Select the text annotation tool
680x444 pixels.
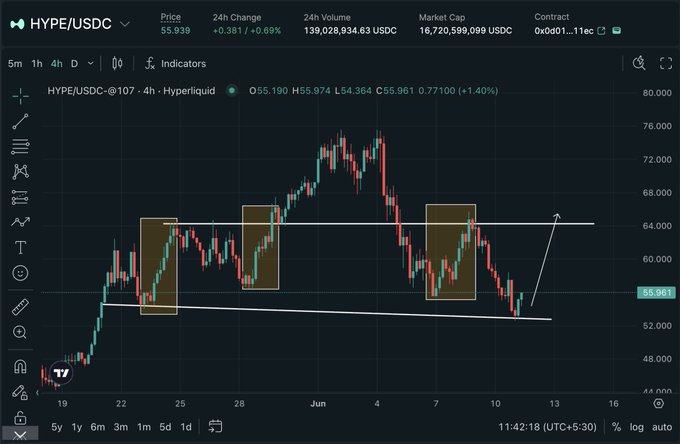[20, 248]
